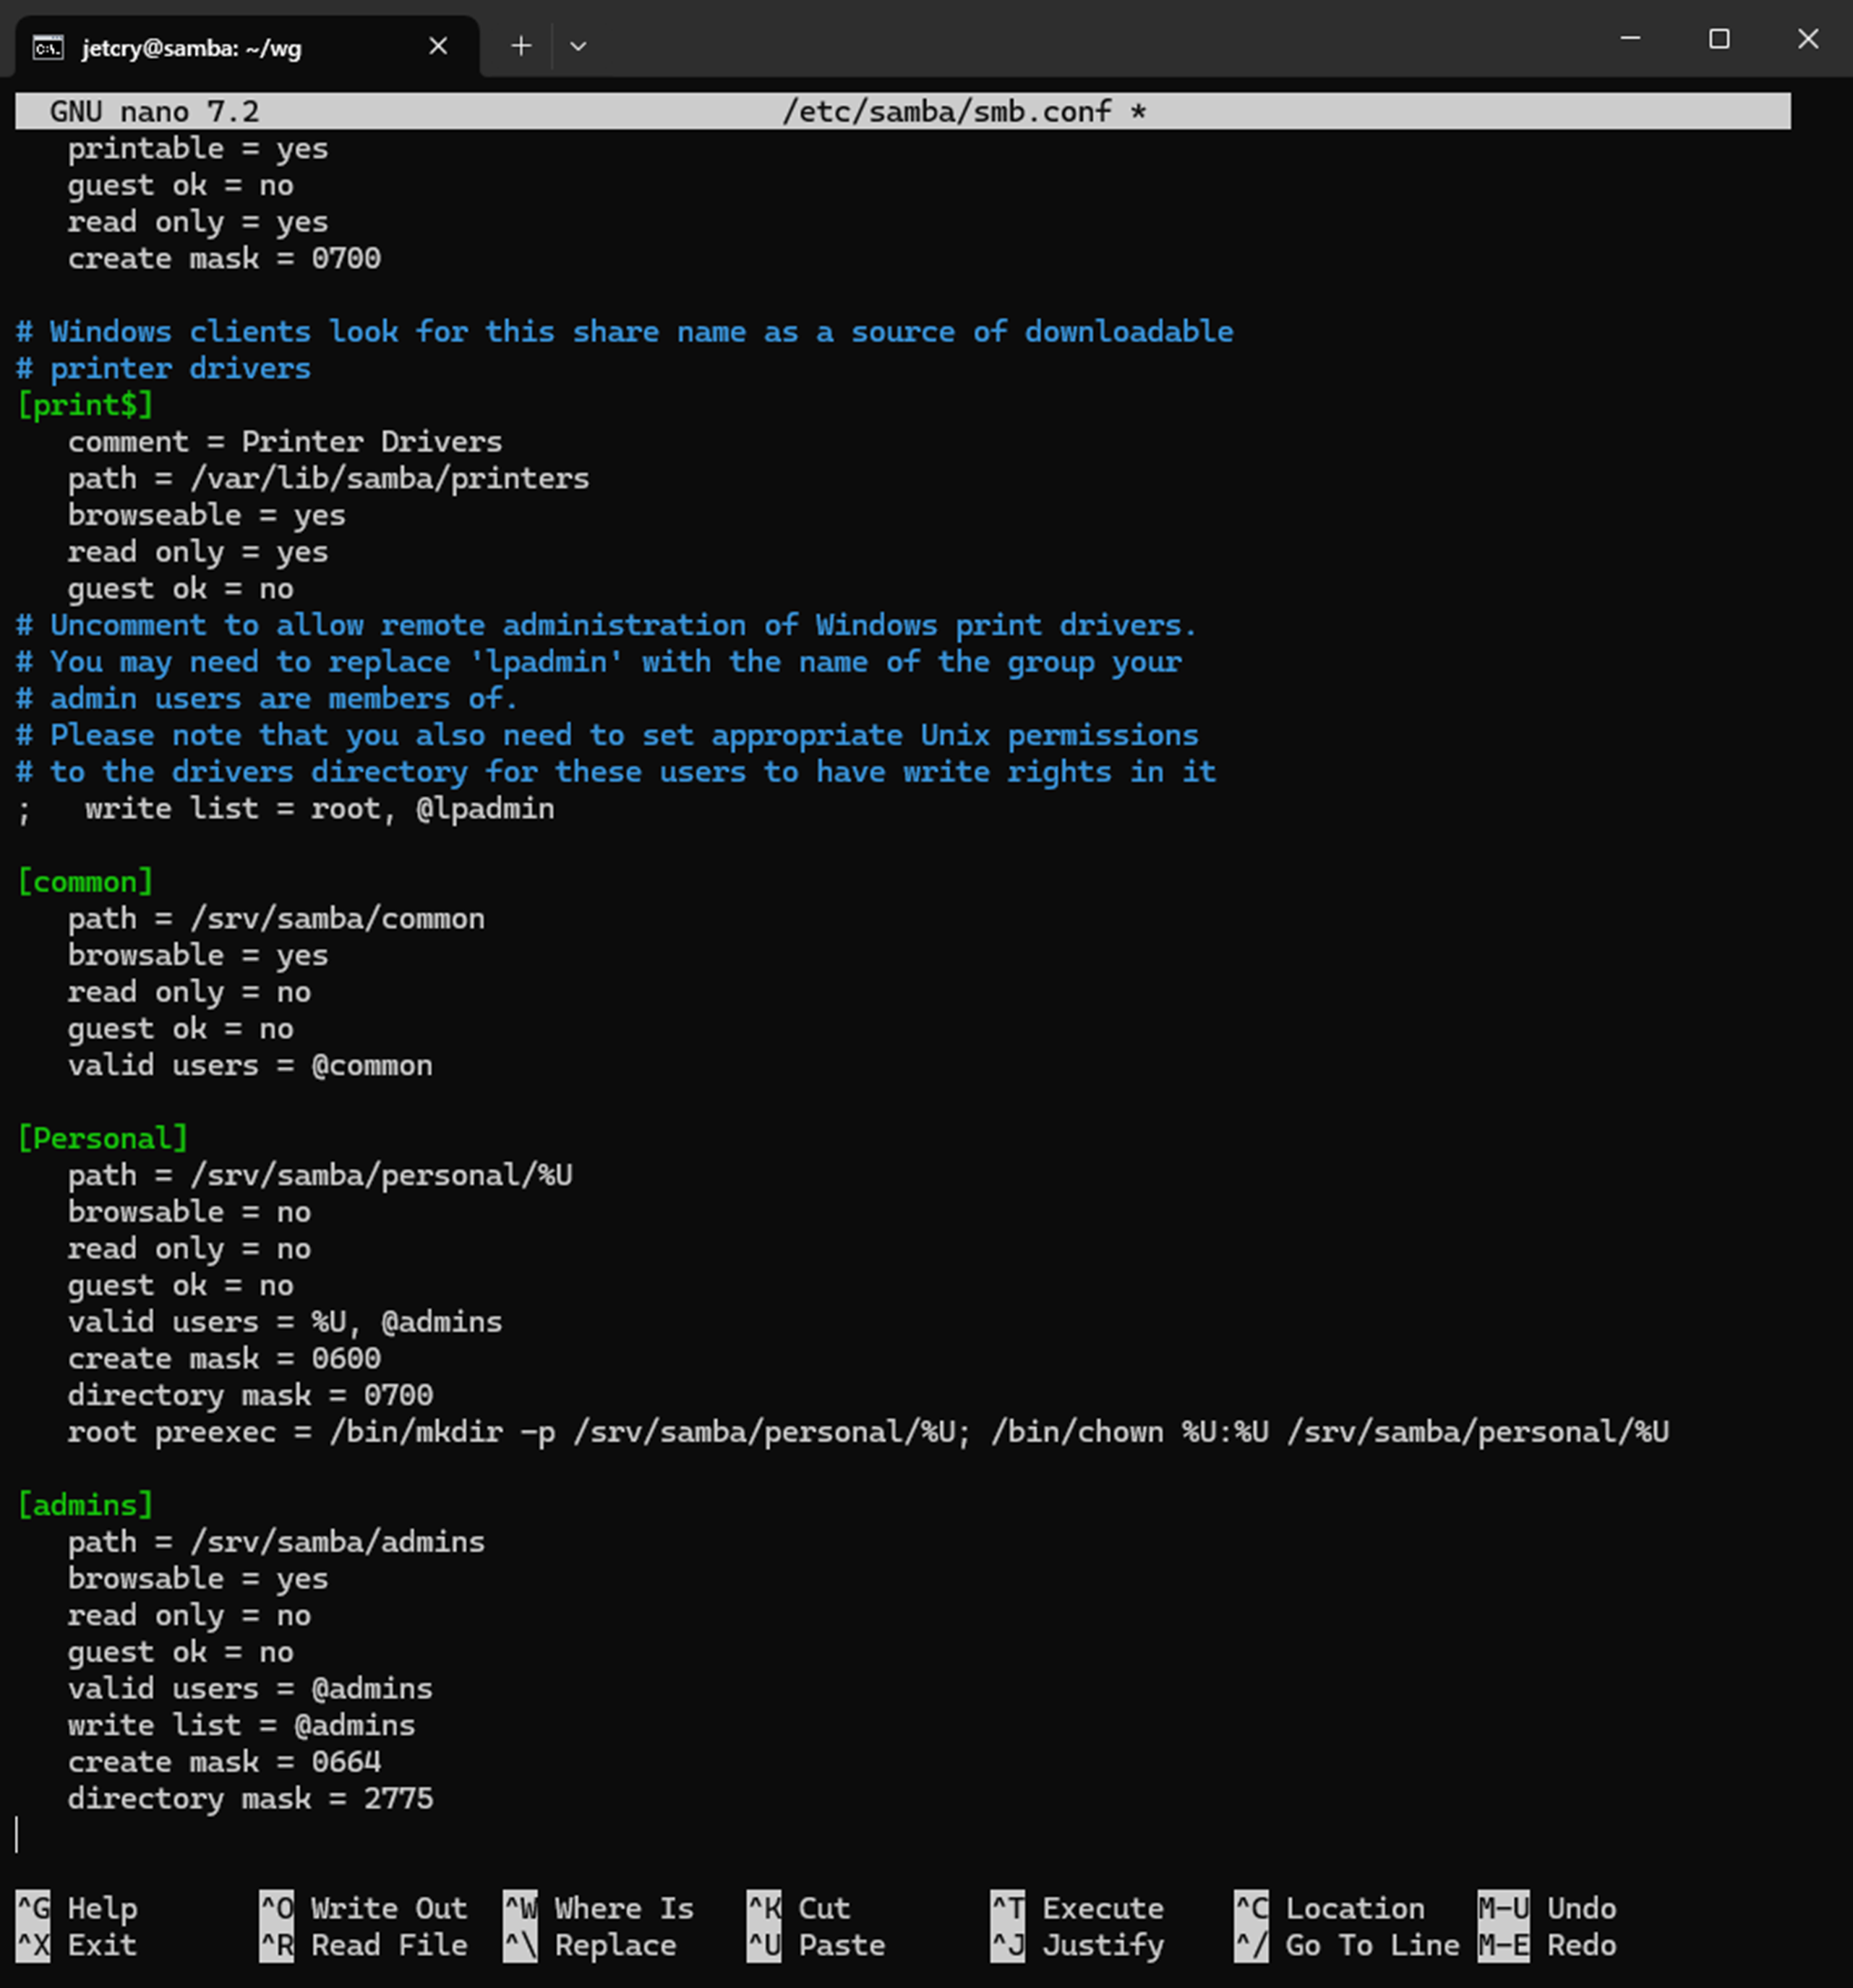Click the line 'create mask = 0700'
The image size is (1853, 1988).
(224, 259)
